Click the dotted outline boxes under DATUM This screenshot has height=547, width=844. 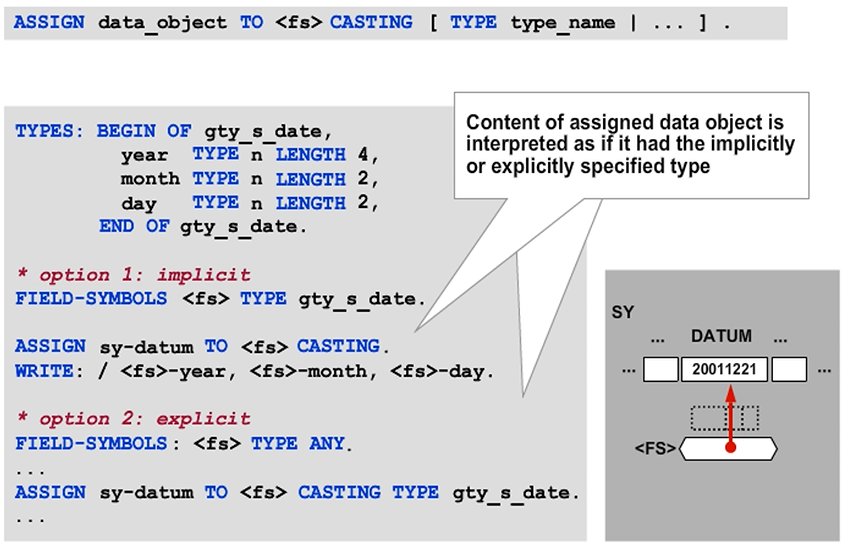(x=725, y=417)
